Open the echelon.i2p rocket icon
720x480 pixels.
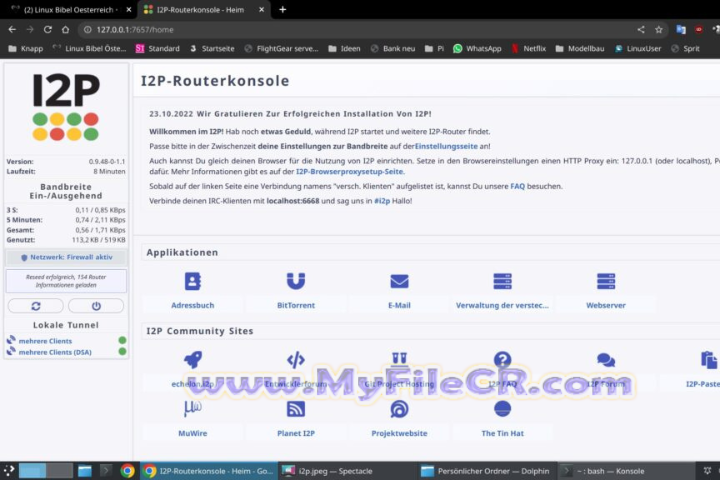click(x=192, y=360)
